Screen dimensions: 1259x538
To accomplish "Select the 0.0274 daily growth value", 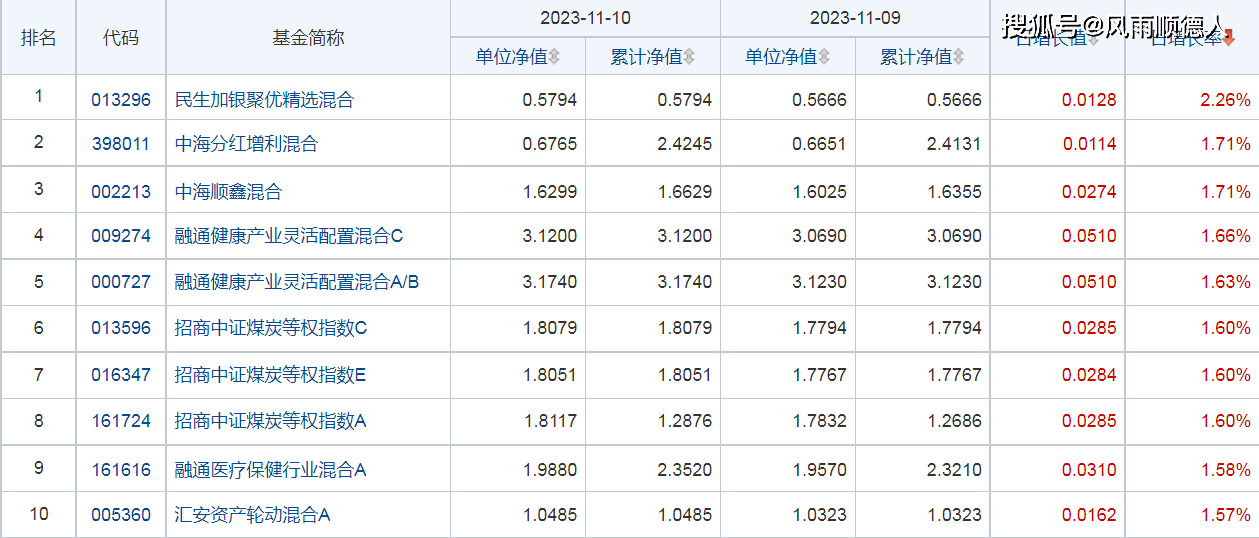I will click(1089, 191).
